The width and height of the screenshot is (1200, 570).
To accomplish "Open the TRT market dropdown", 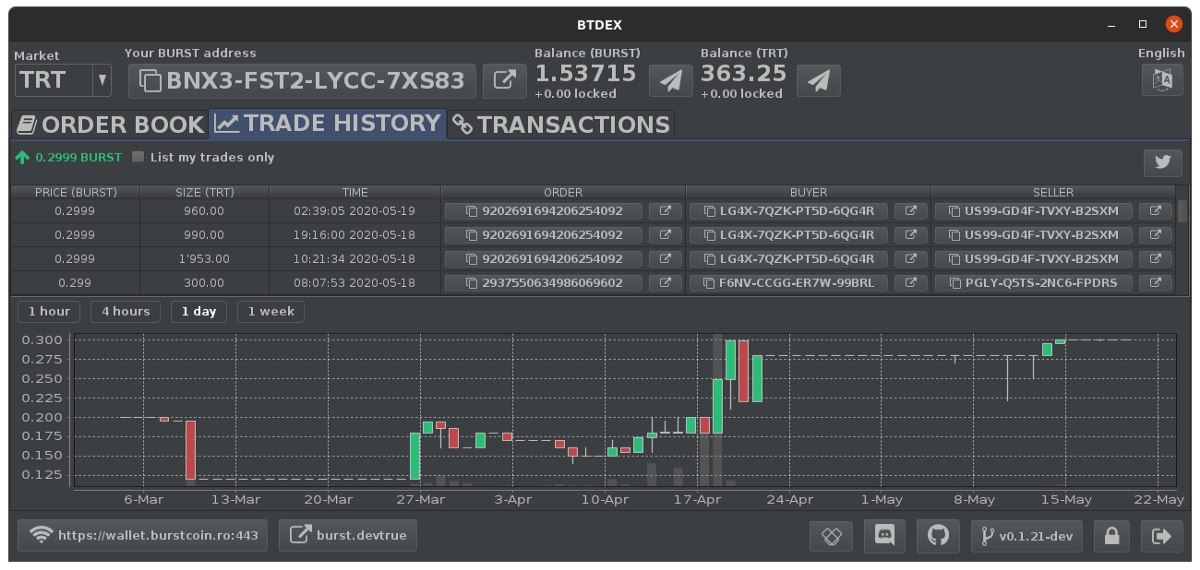I will coord(62,80).
